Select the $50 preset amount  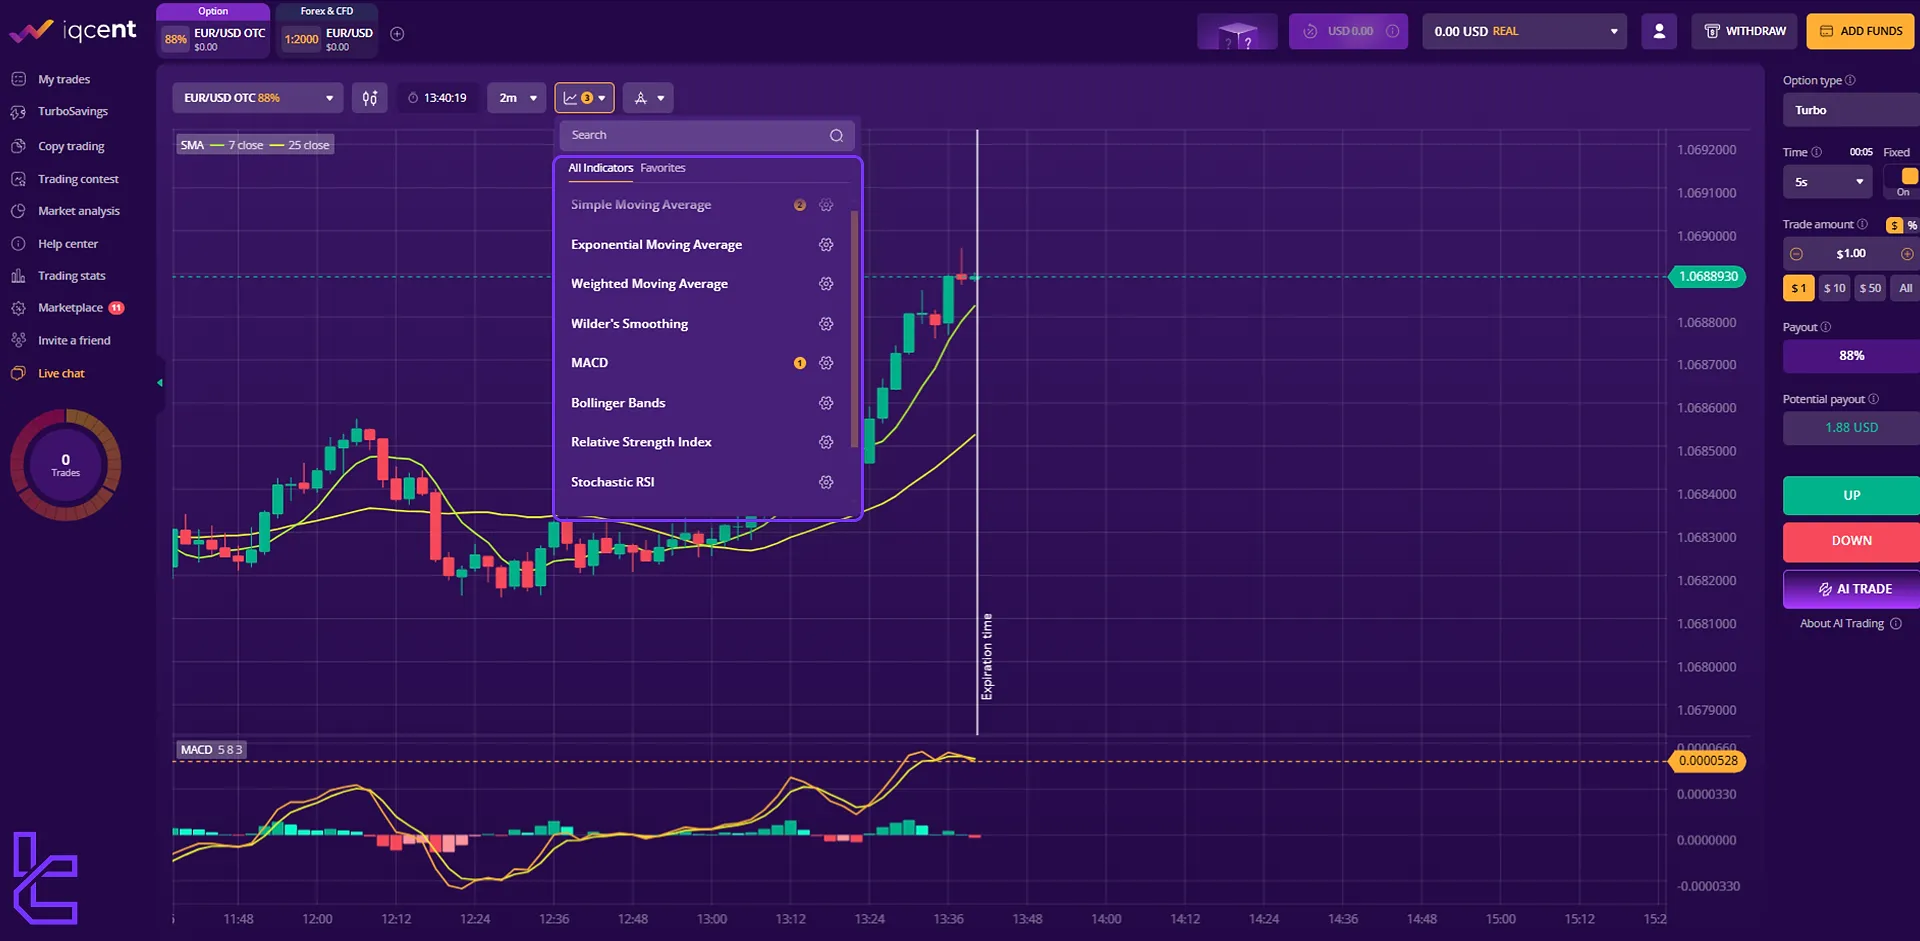(x=1870, y=288)
